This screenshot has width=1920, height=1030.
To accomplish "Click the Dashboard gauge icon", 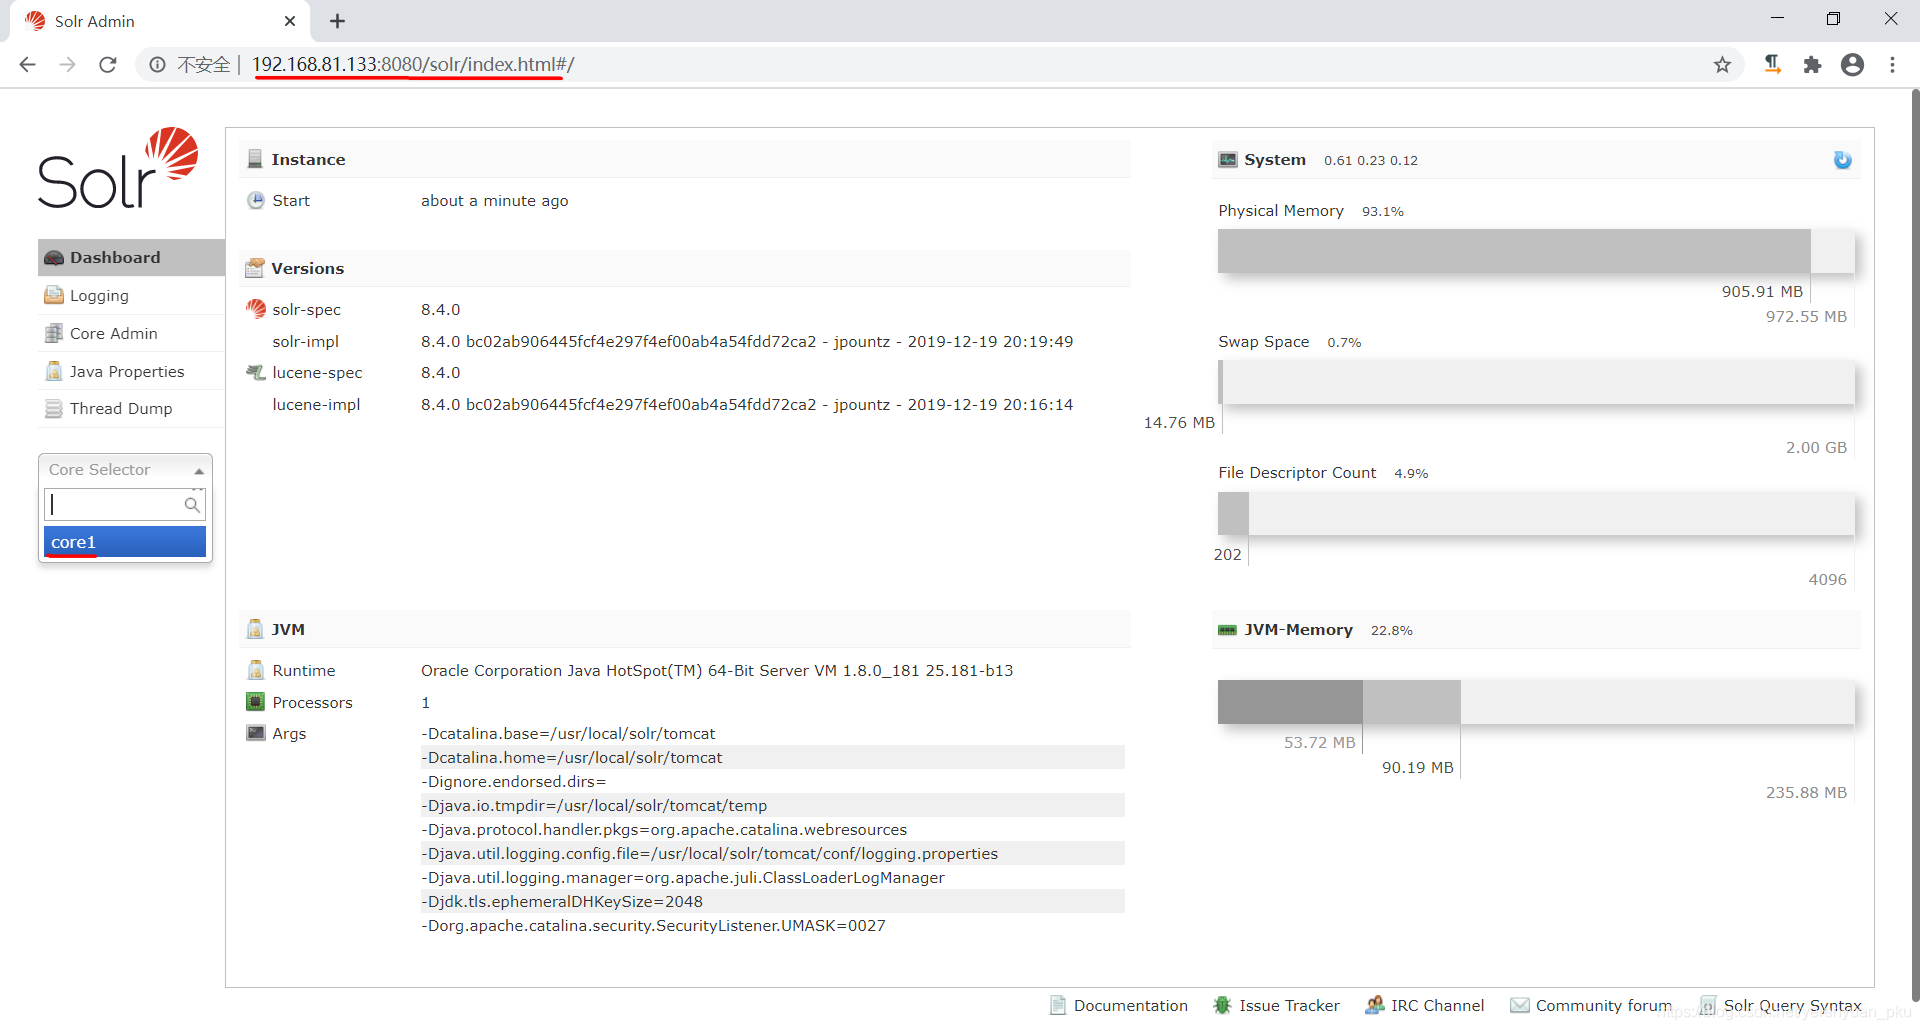I will coord(54,258).
